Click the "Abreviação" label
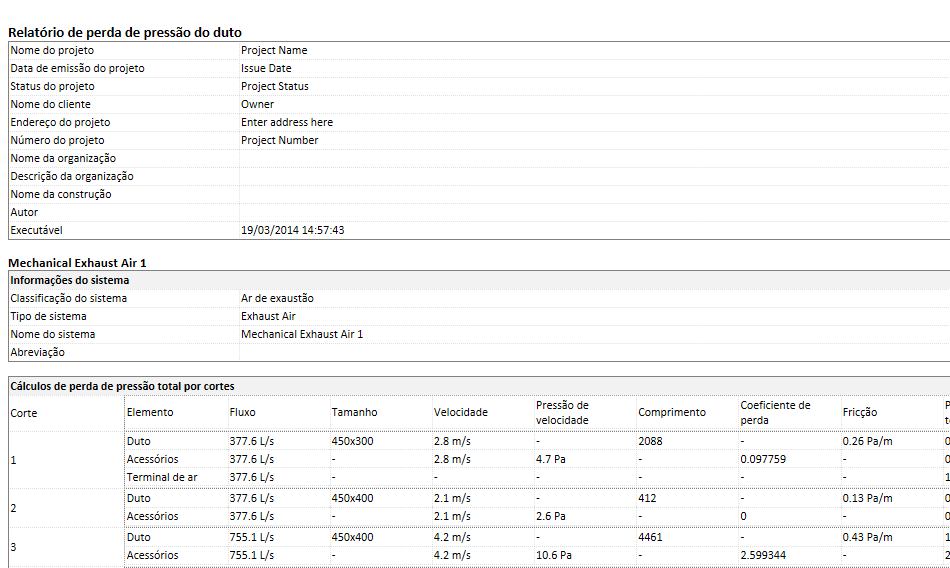The width and height of the screenshot is (950, 568). click(x=38, y=352)
